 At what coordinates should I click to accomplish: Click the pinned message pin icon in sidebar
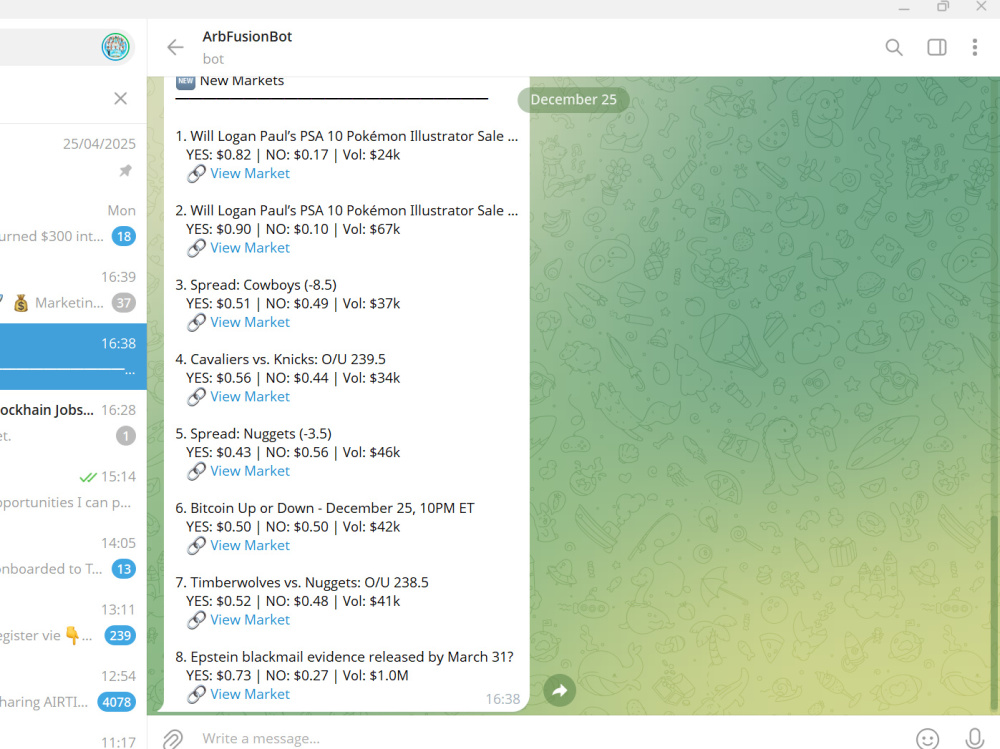pos(125,170)
